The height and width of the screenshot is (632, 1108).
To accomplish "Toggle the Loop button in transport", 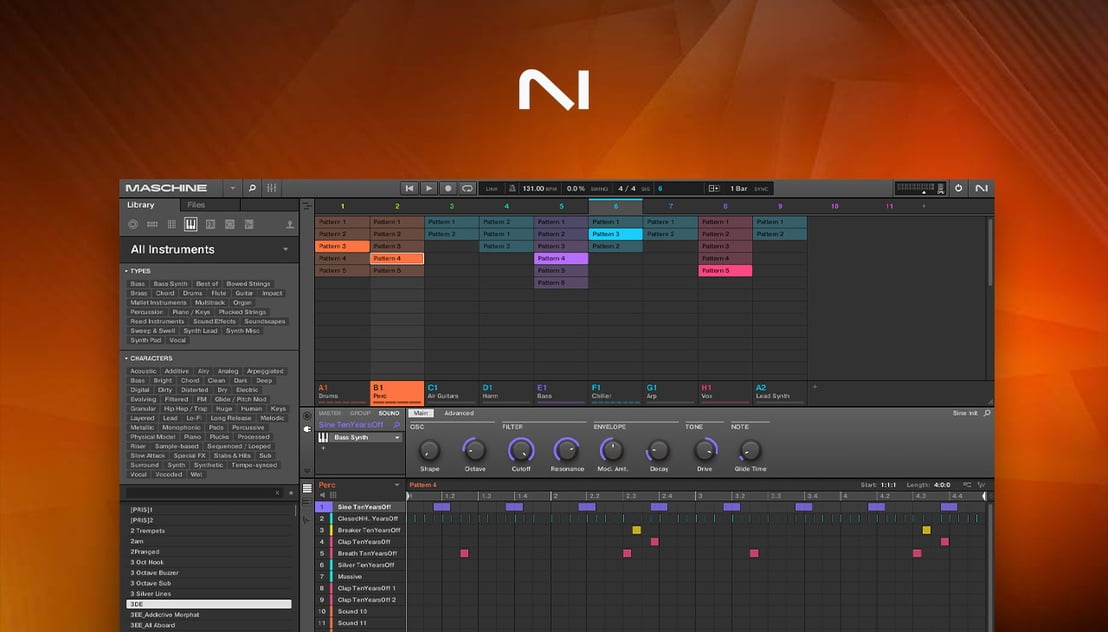I will (x=467, y=189).
